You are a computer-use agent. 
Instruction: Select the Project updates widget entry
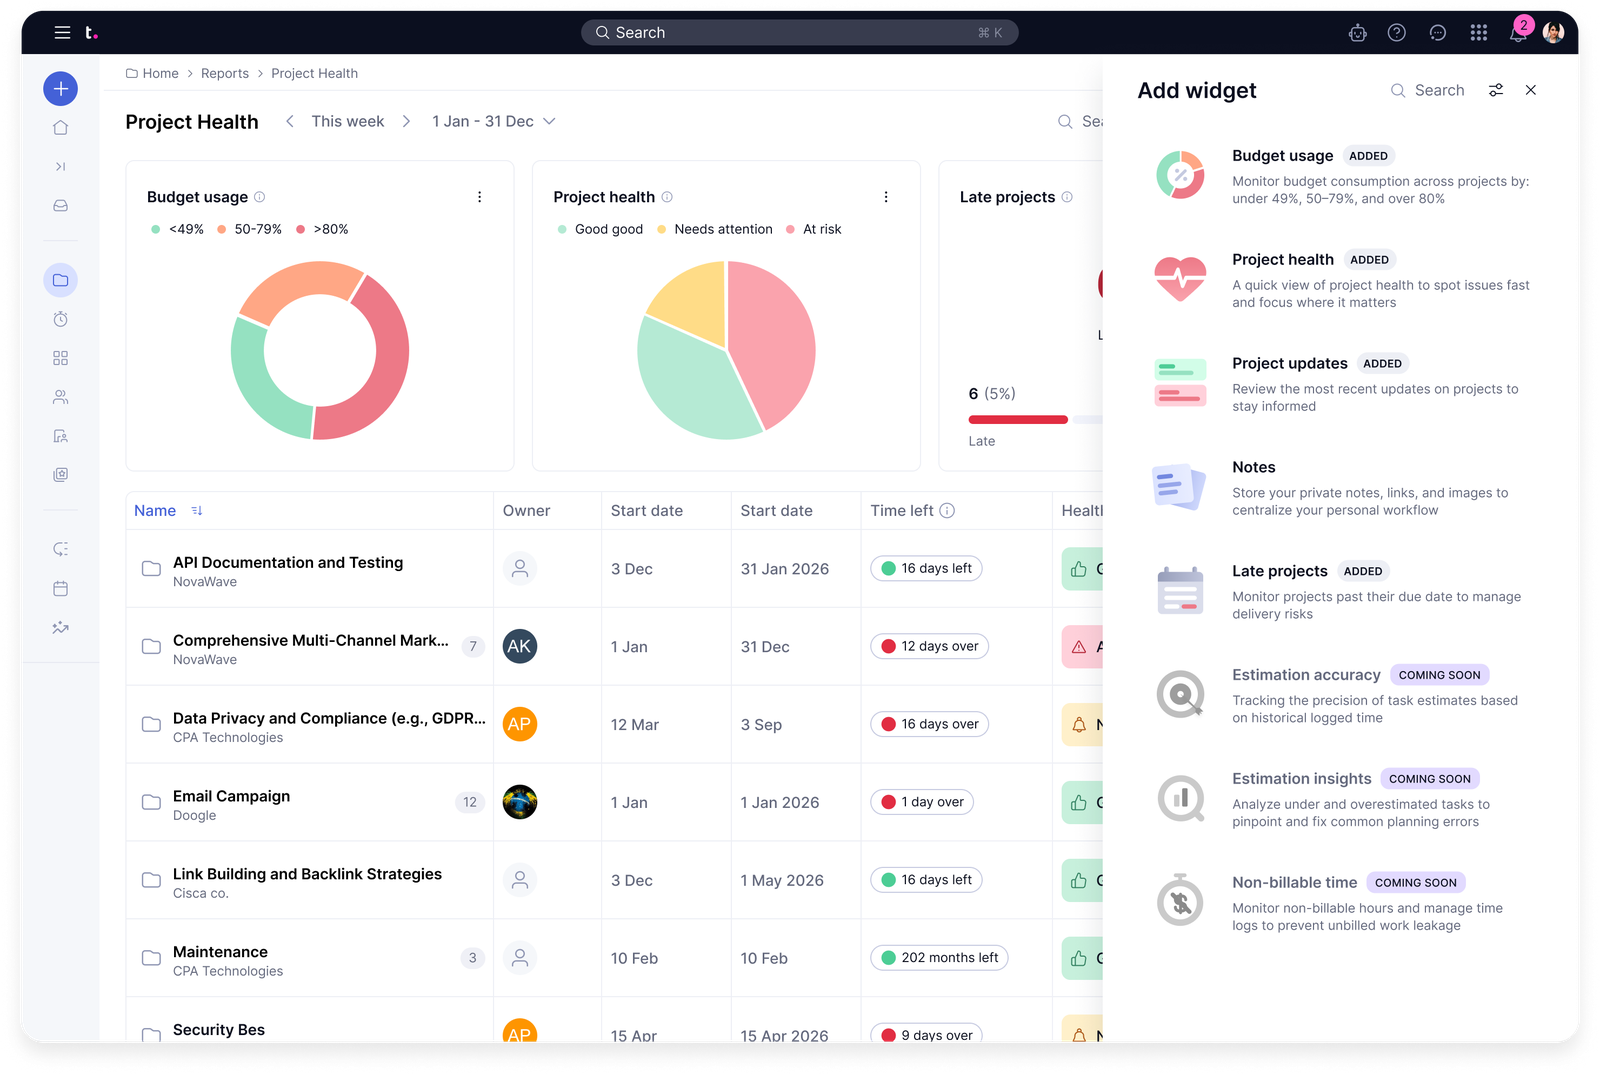(x=1289, y=363)
